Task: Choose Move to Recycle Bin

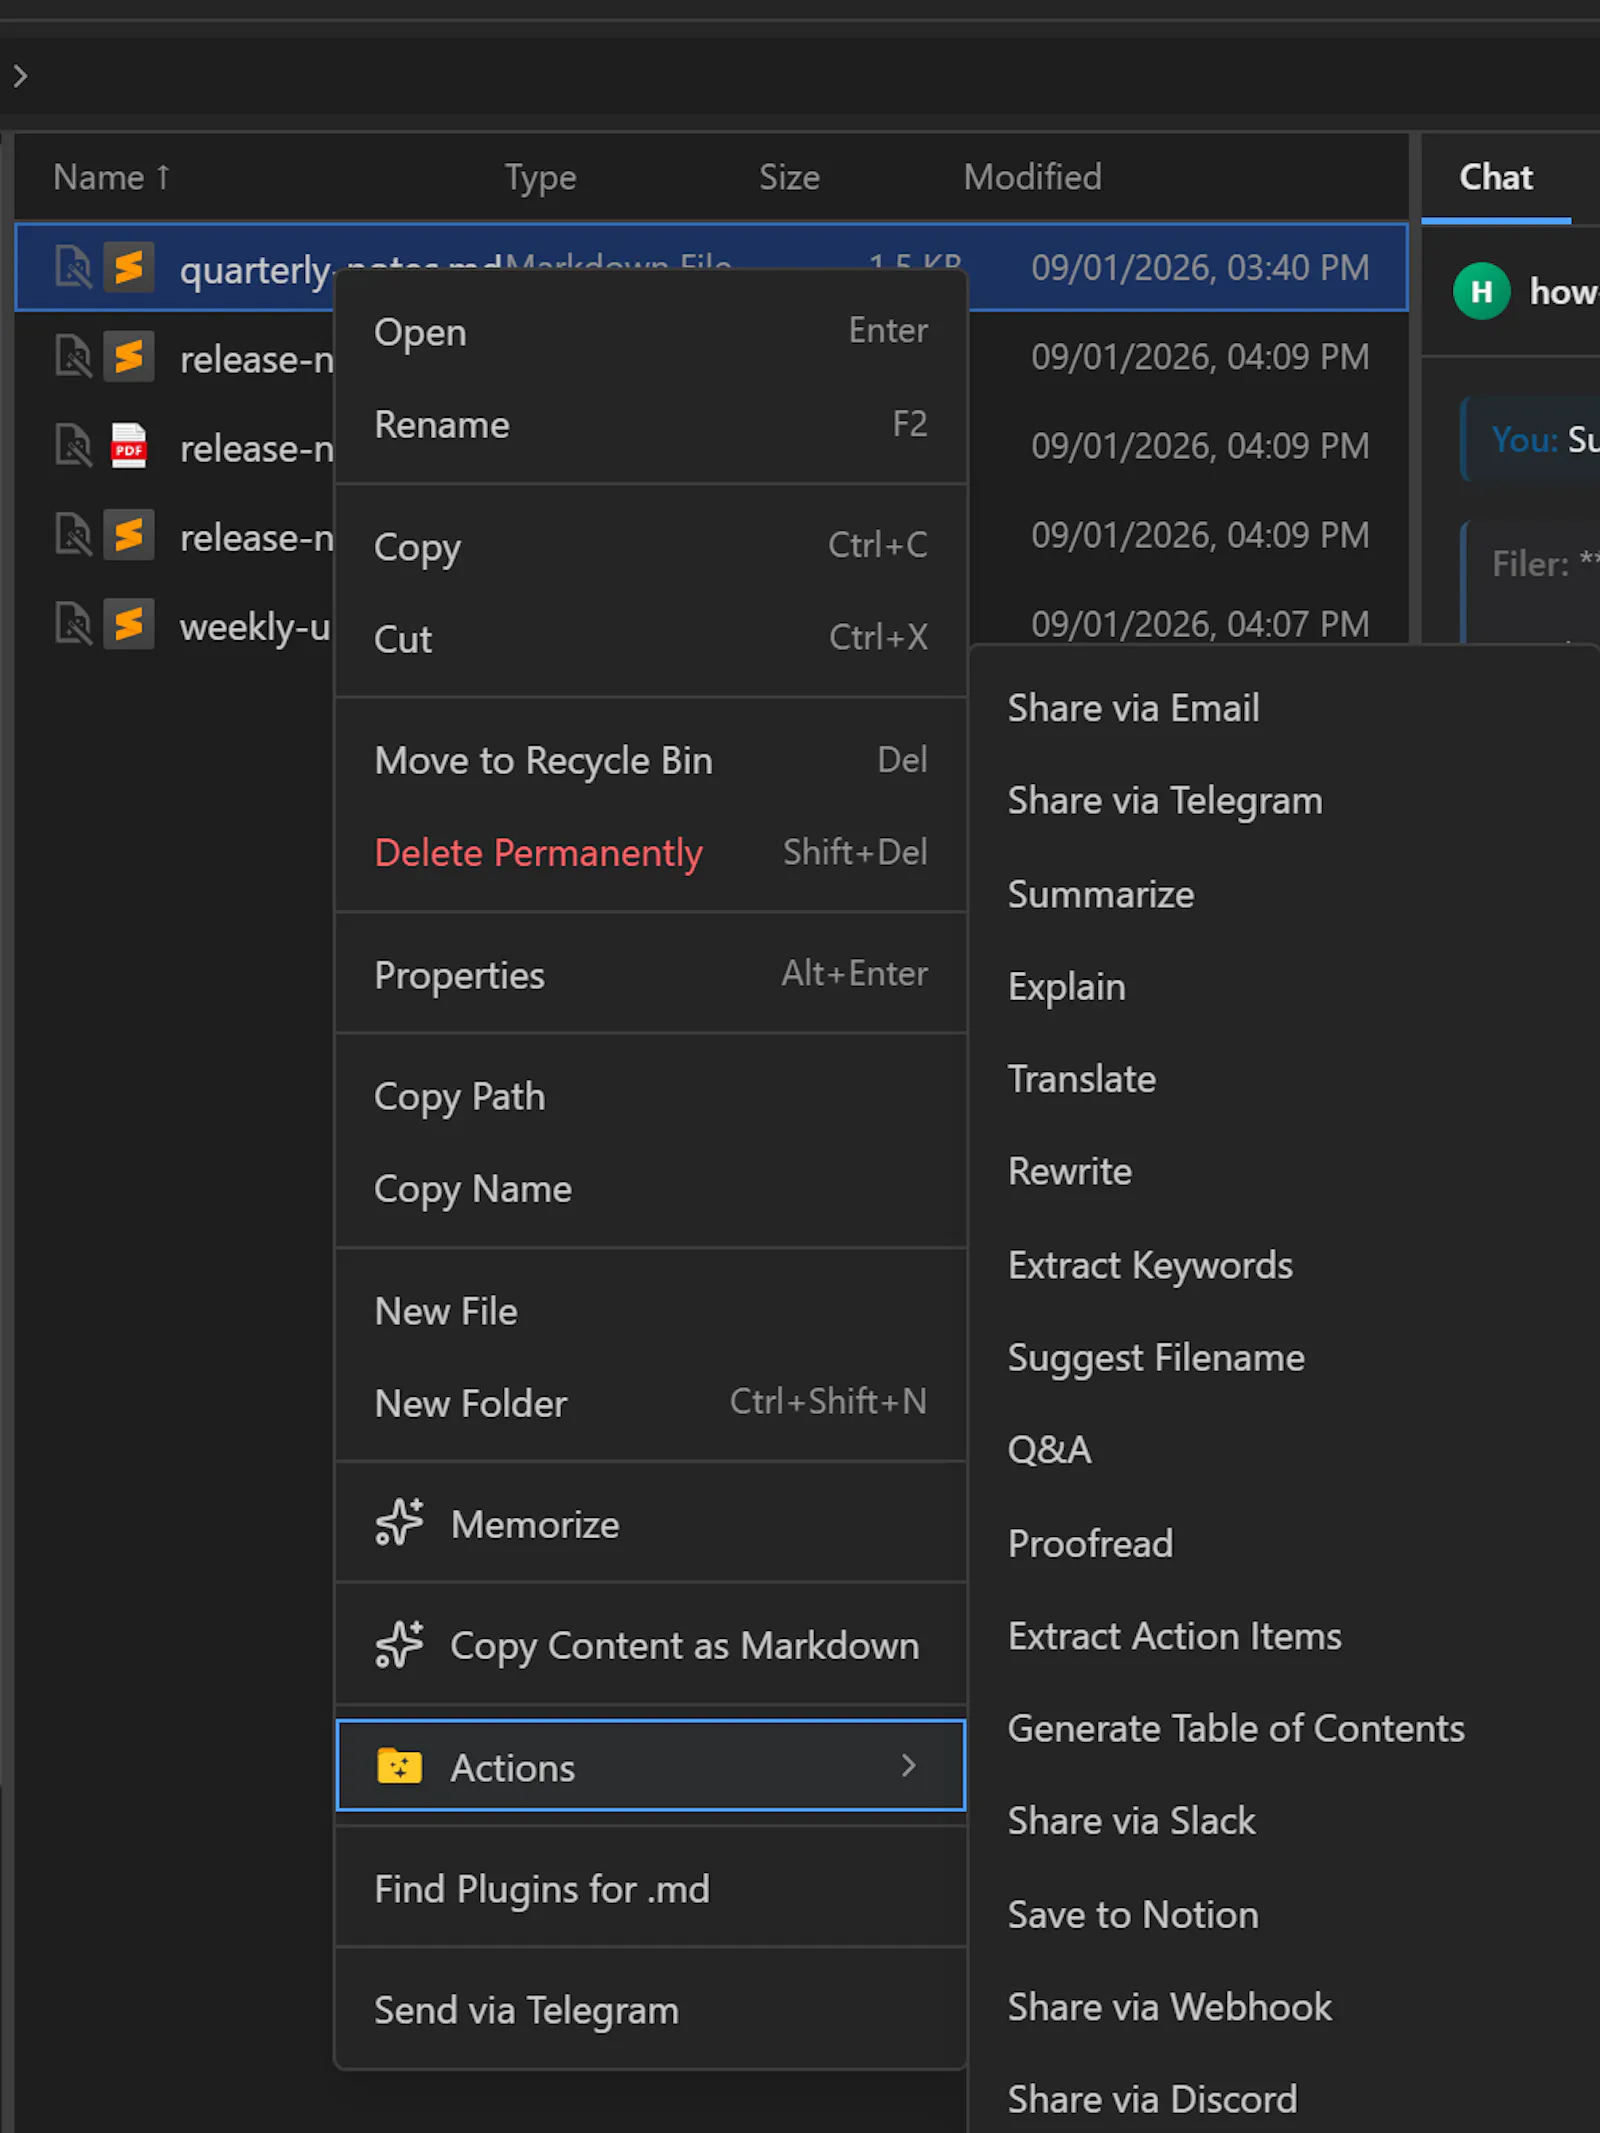Action: tap(651, 760)
